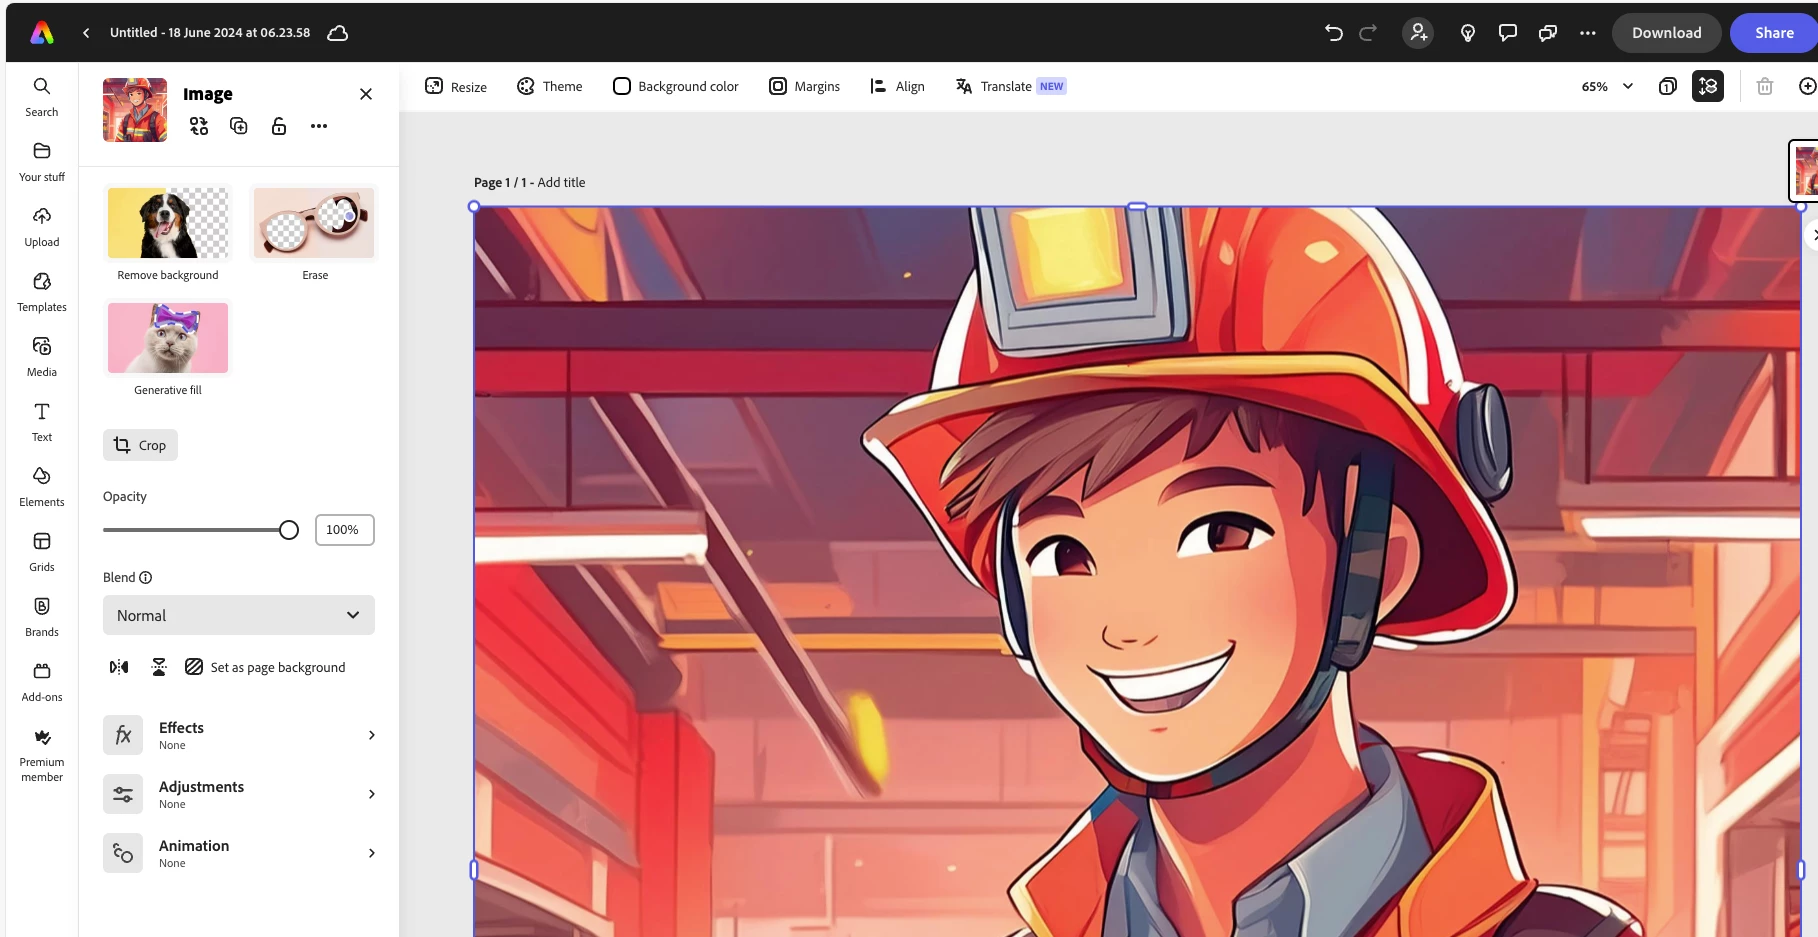The height and width of the screenshot is (937, 1818).
Task: Open the Brands panel
Action: [42, 617]
